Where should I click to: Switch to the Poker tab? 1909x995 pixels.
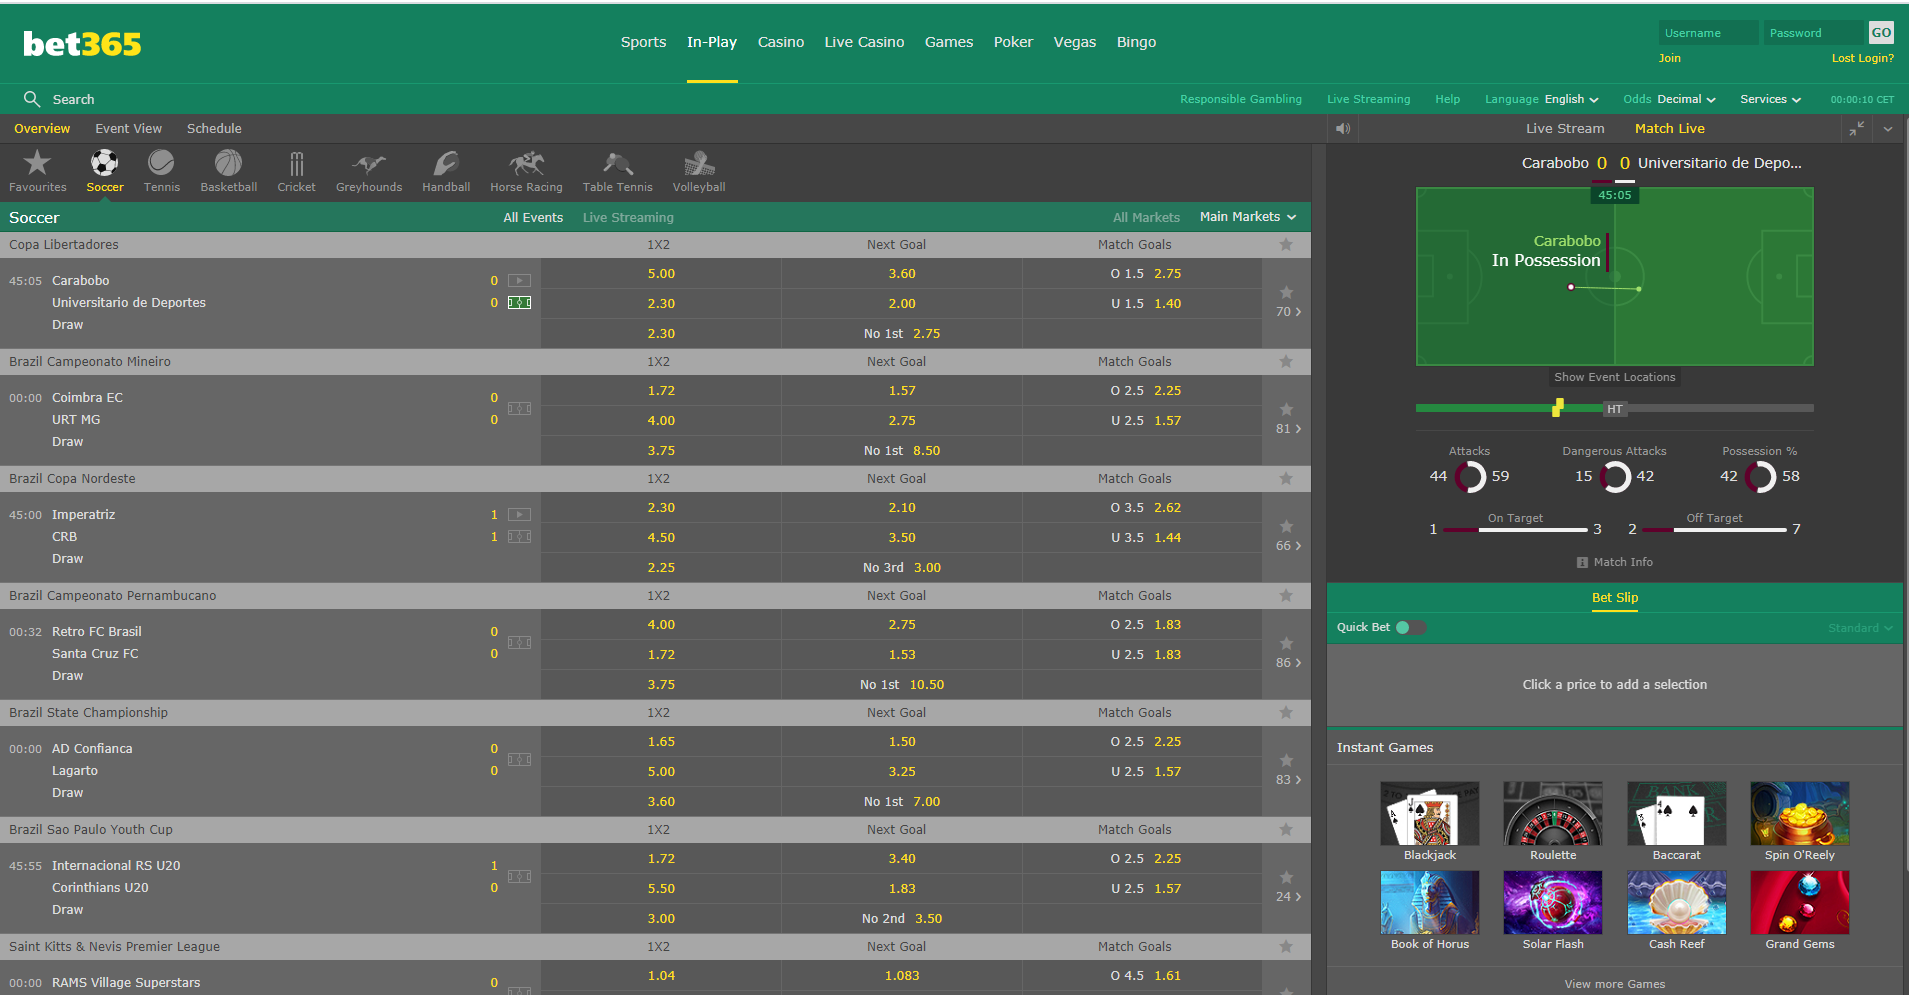tap(1013, 42)
